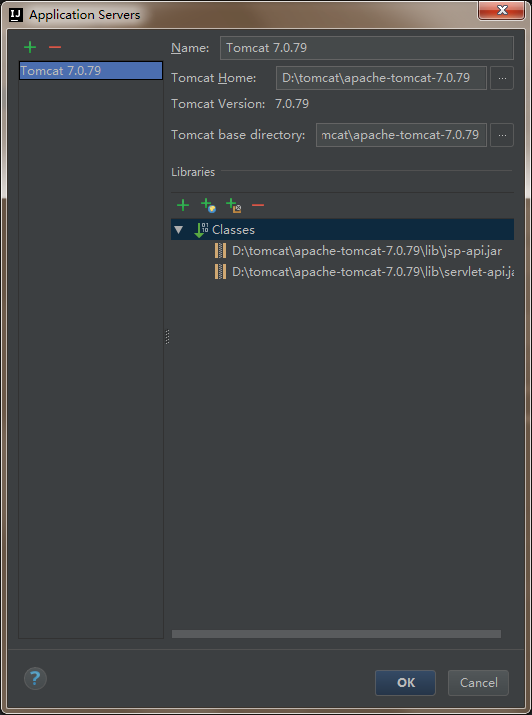Screen dimensions: 532x715
Task: Select the servlet-api.jar library entry
Action: (x=373, y=272)
